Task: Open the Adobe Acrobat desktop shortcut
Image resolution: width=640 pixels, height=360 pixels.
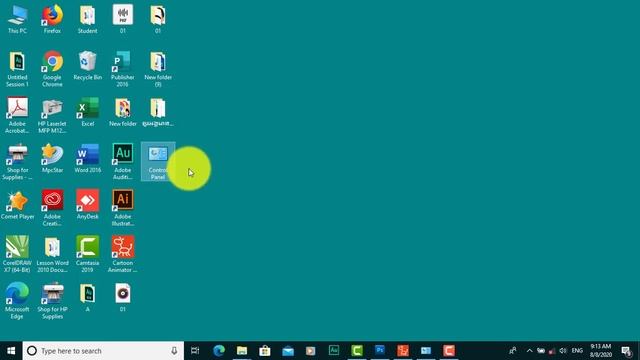Action: (17, 116)
